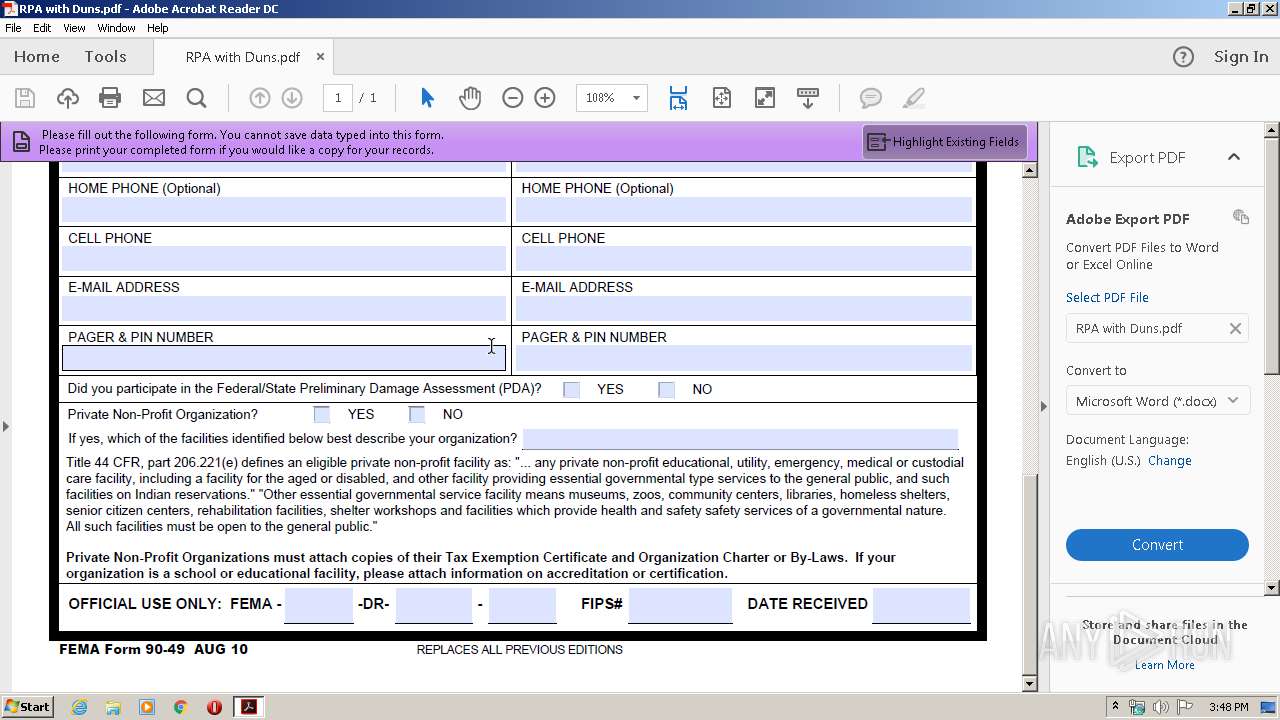
Task: Open the File menu
Action: 13,28
